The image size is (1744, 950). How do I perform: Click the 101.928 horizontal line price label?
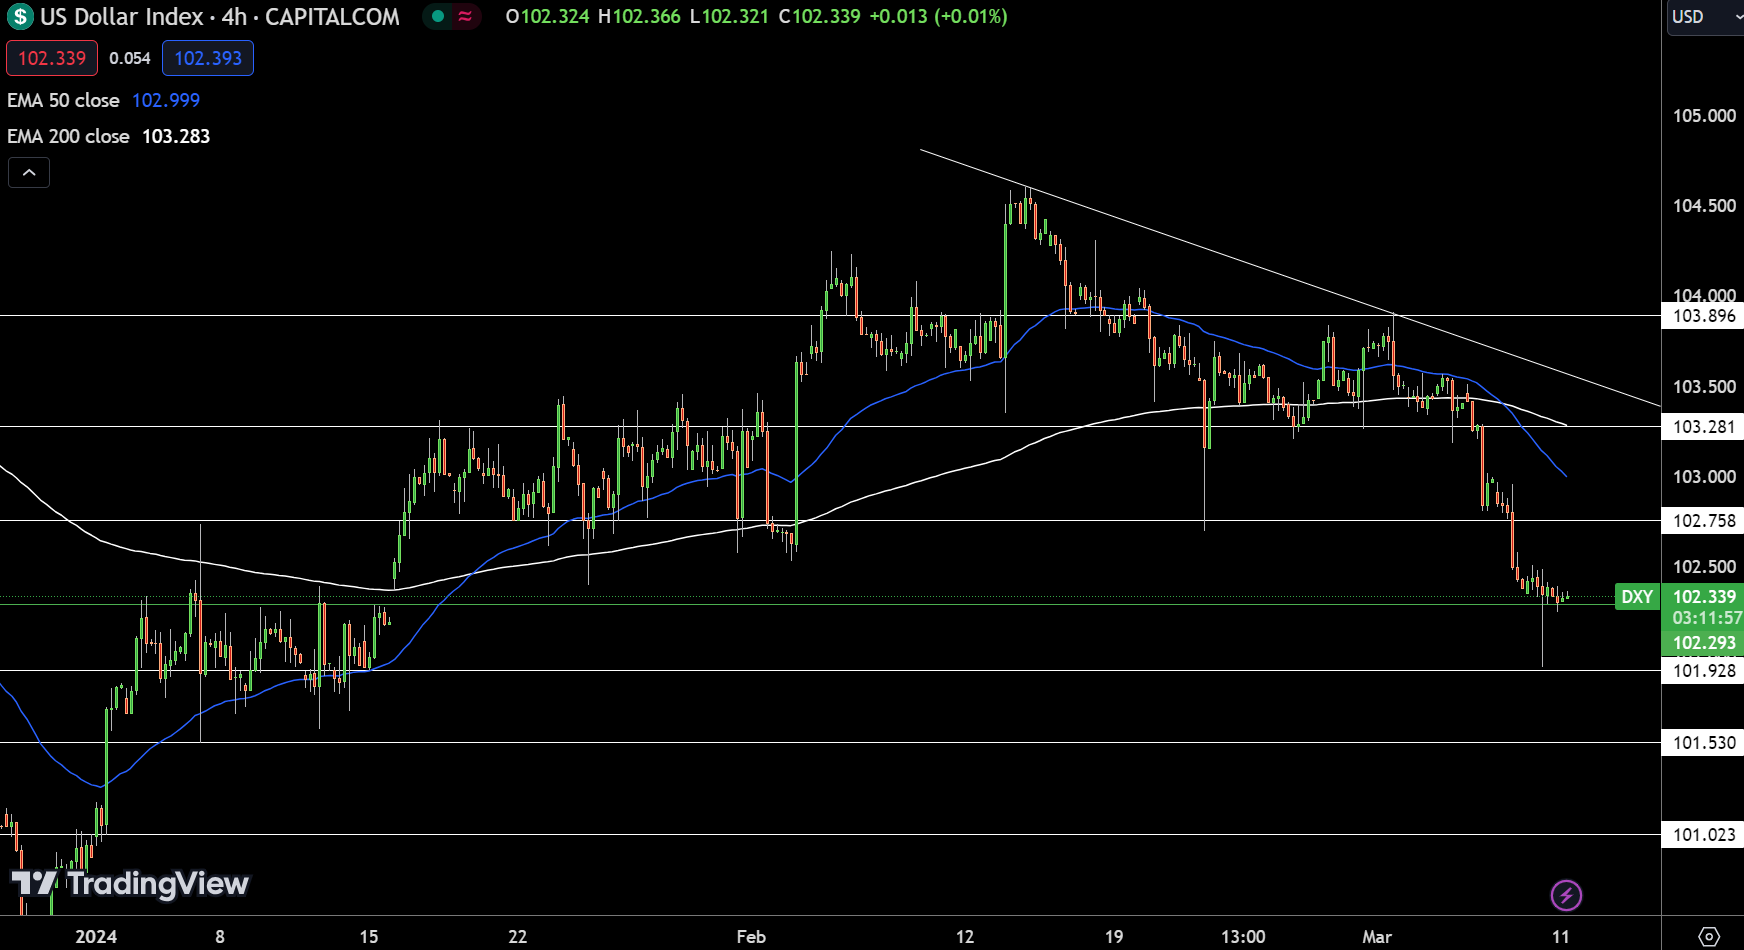pyautogui.click(x=1703, y=671)
